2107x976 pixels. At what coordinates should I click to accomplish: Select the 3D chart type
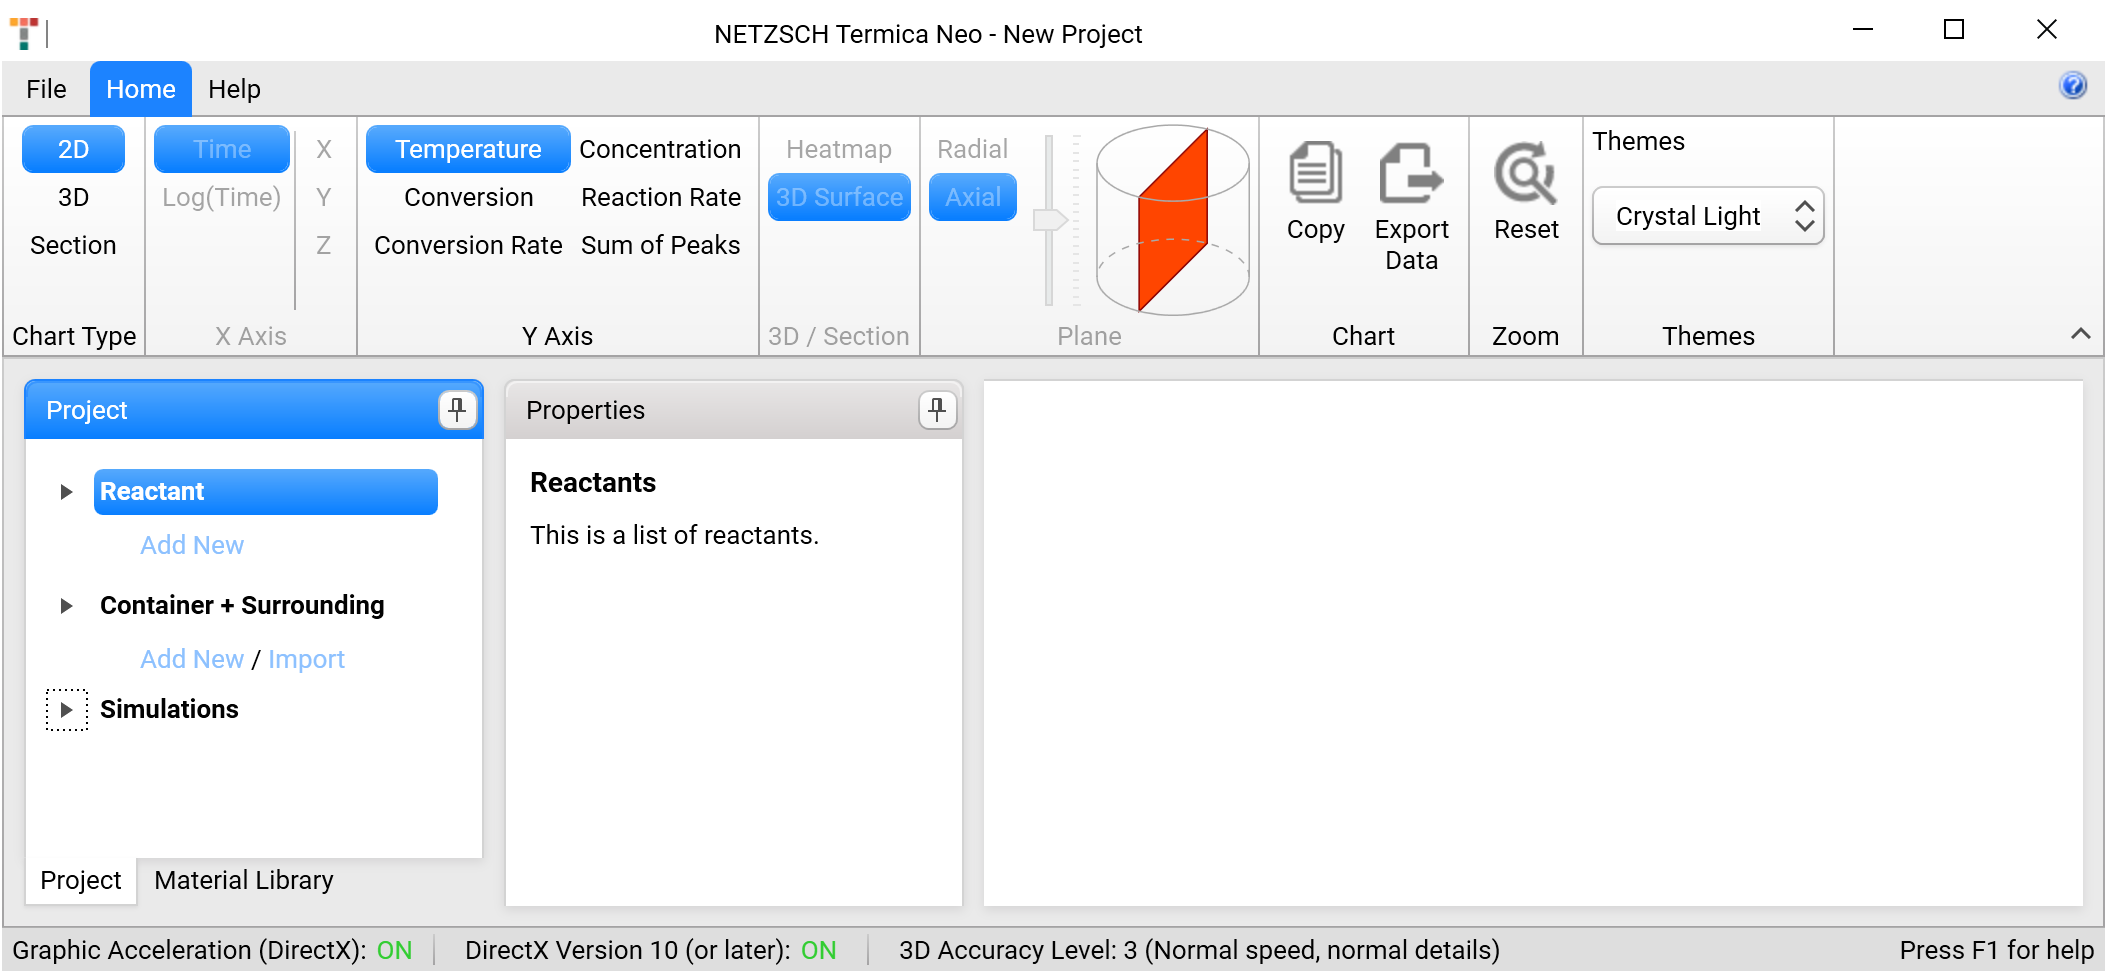point(73,197)
